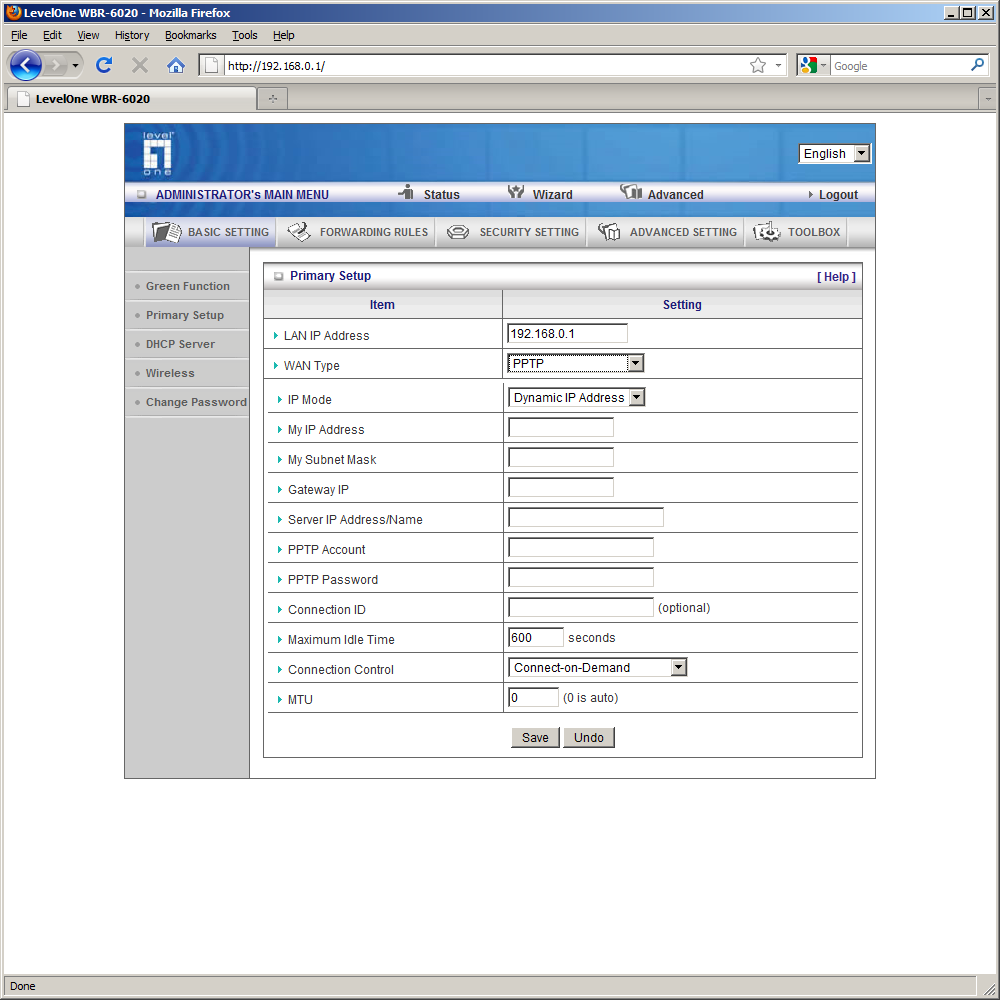1000x1000 pixels.
Task: Click the My IP Address field
Action: click(561, 427)
